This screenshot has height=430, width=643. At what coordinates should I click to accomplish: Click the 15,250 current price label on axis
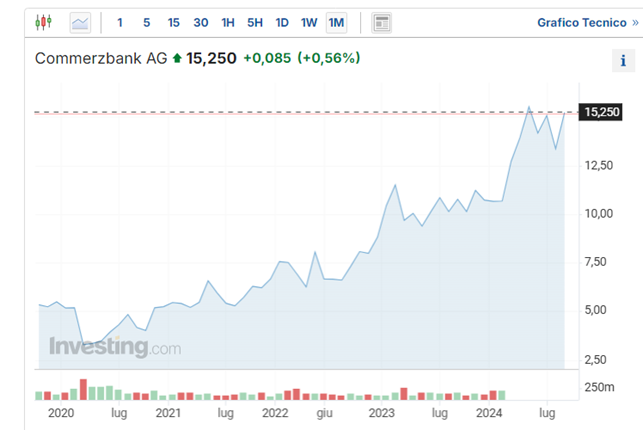[x=603, y=113]
